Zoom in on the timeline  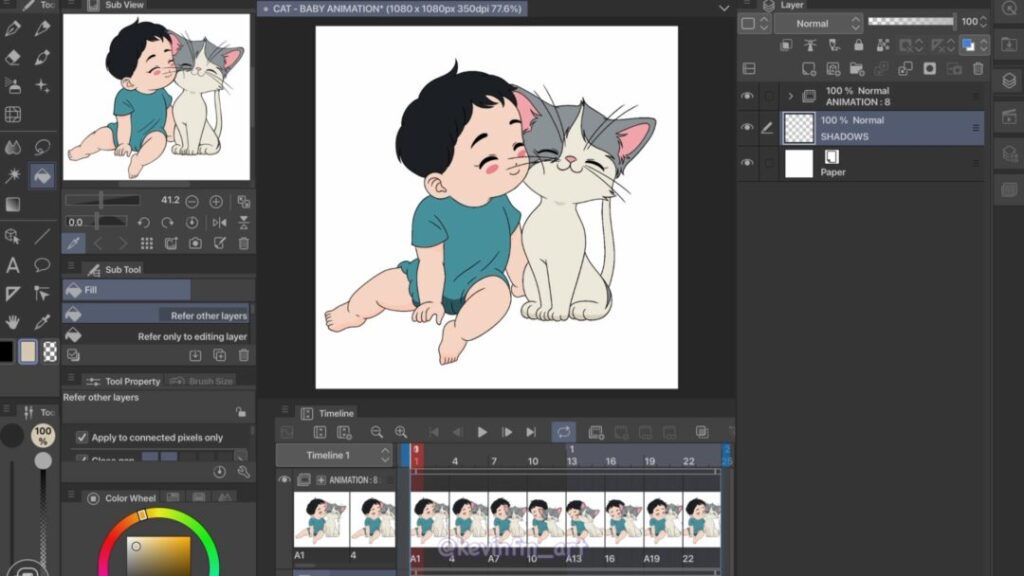401,432
